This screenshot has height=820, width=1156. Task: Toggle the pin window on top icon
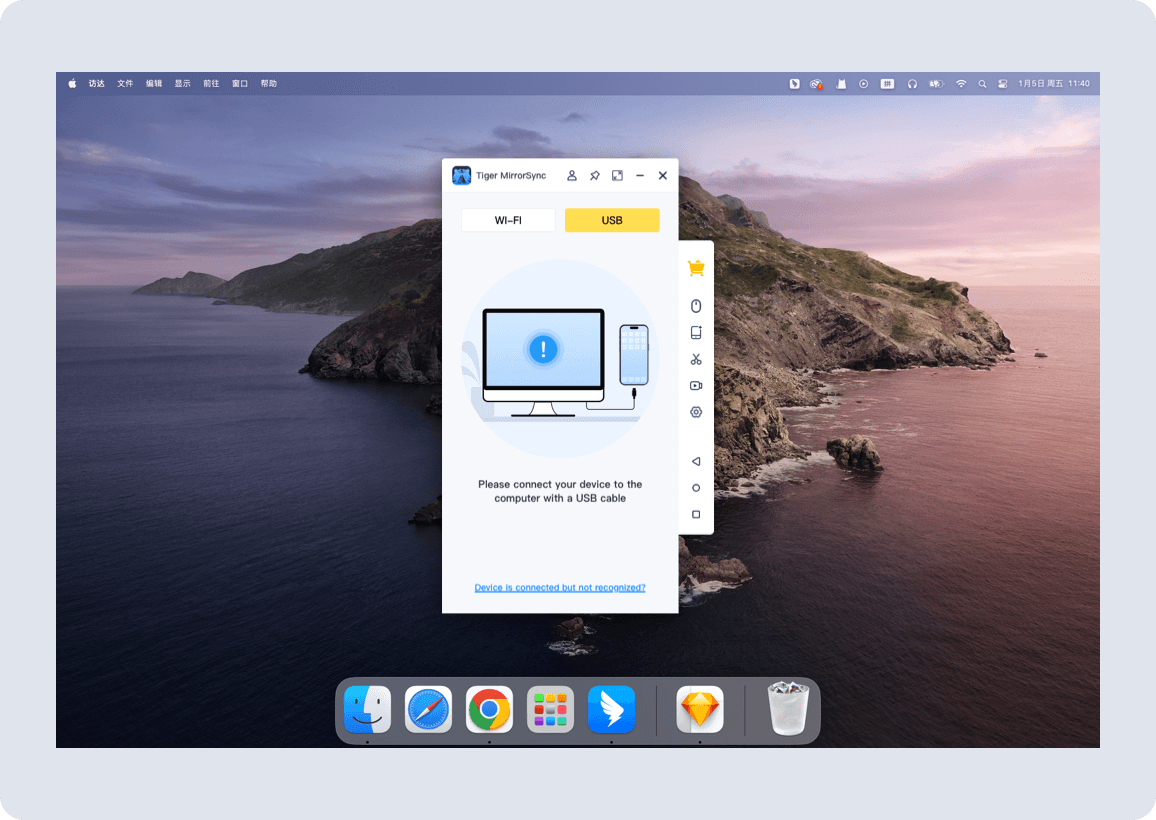coord(595,176)
